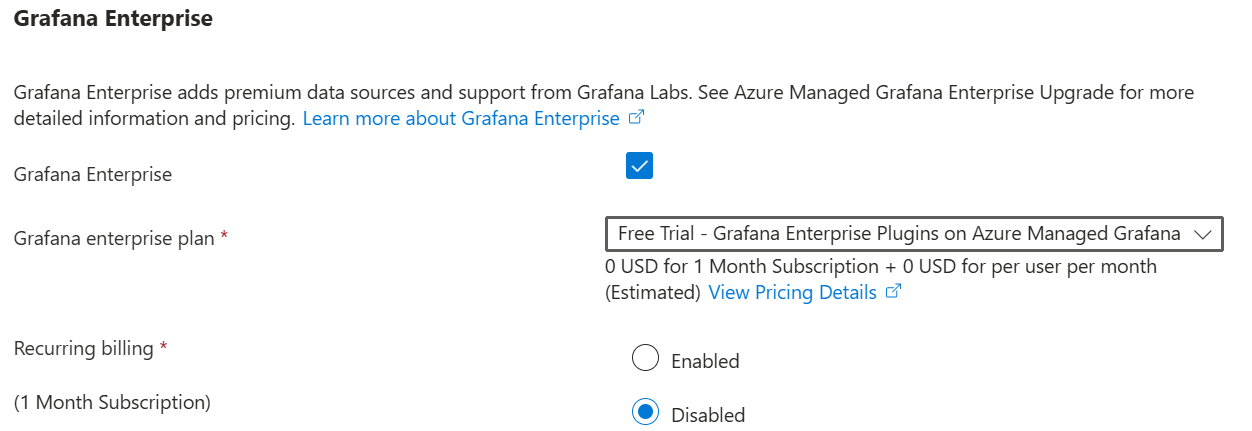Viewport: 1252px width, 431px height.
Task: Click the red asterisk beside Recurring billing
Action: [163, 347]
